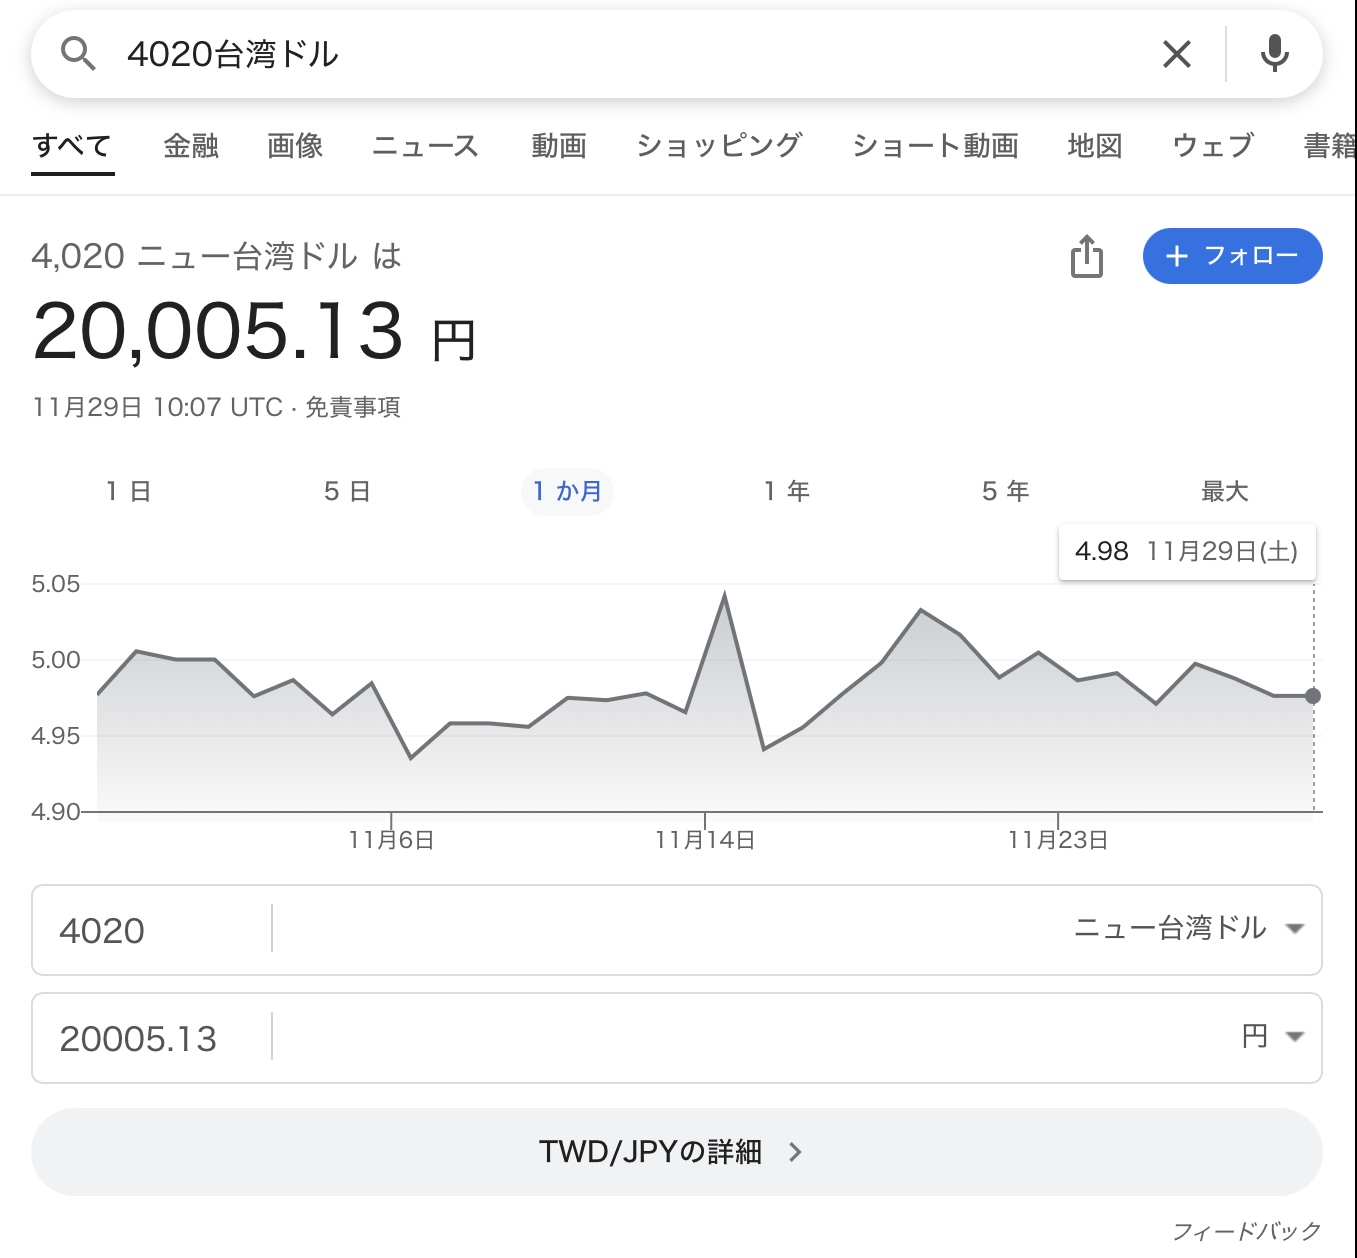Show the 最大 maximum chart range
Screen dimensions: 1357x1258
pyautogui.click(x=1224, y=491)
